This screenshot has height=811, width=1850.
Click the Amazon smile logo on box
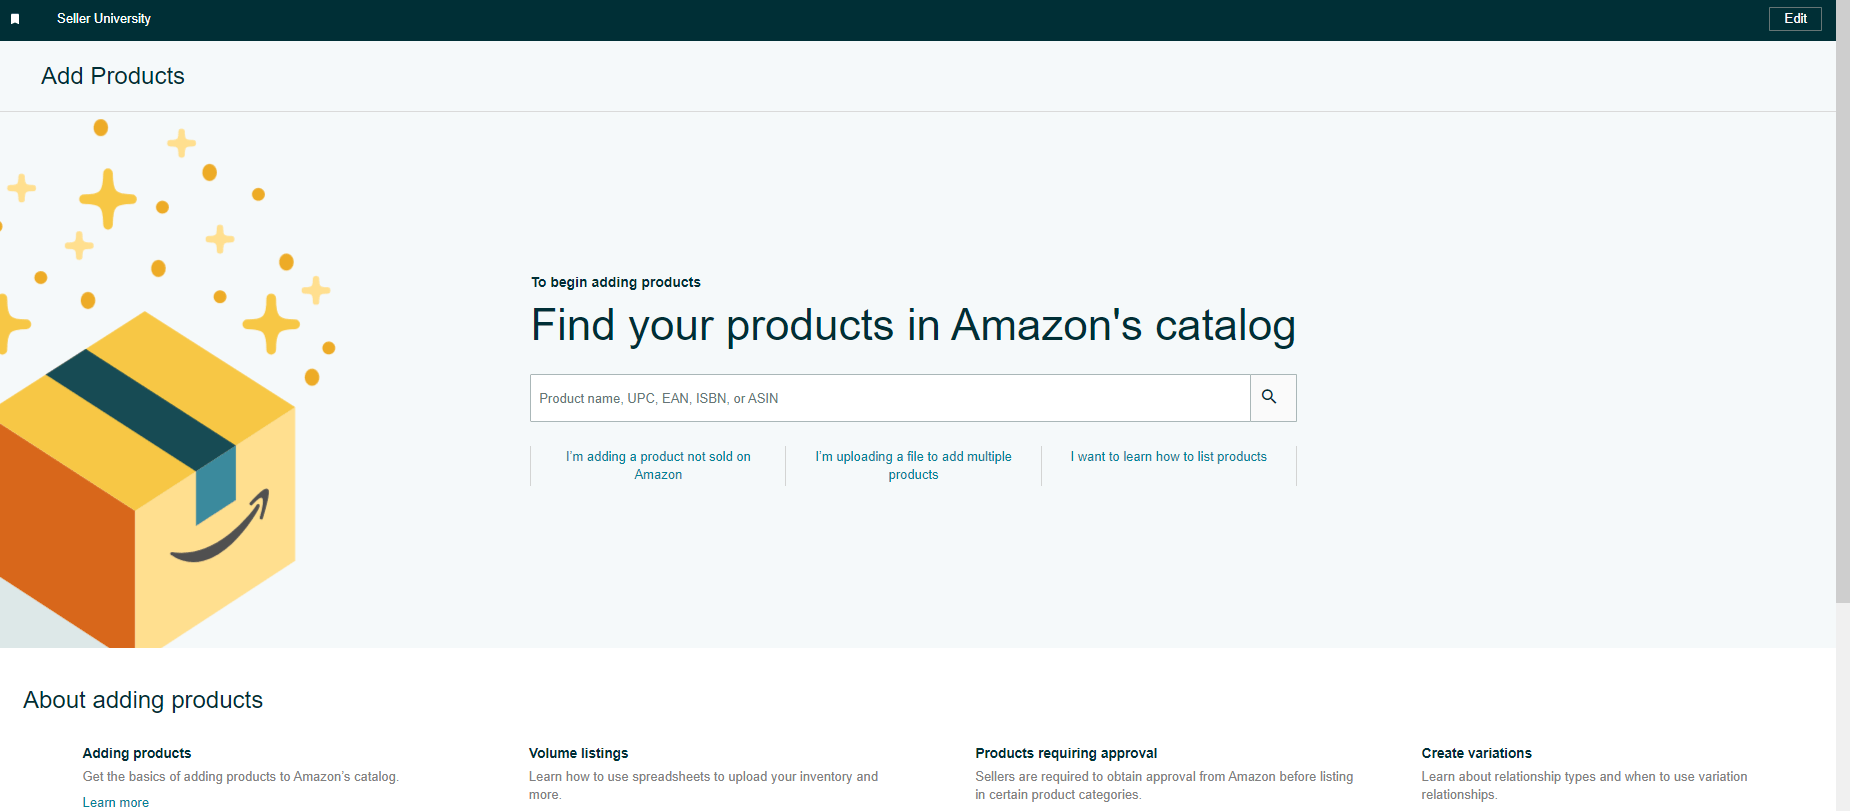[220, 527]
